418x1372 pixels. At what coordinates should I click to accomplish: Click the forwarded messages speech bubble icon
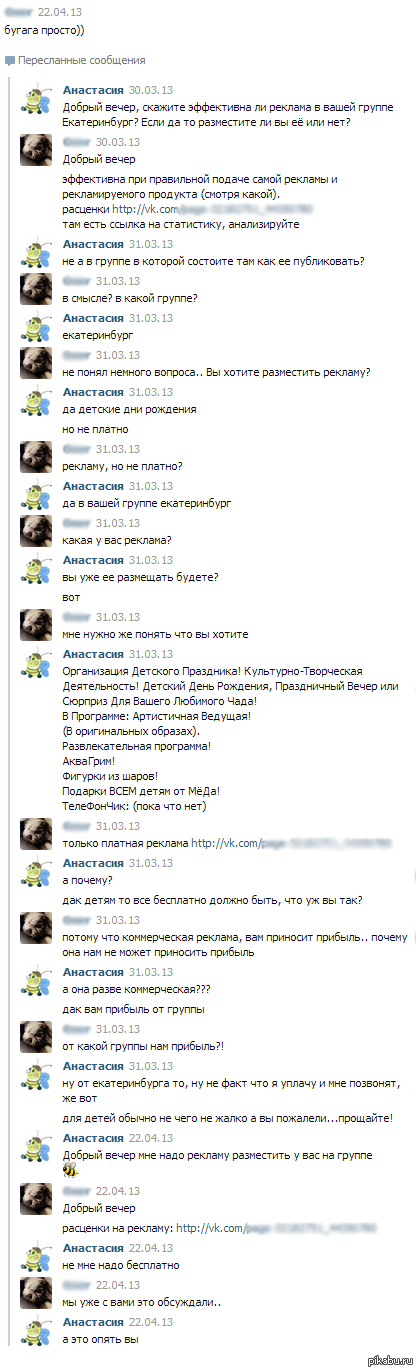coord(10,60)
